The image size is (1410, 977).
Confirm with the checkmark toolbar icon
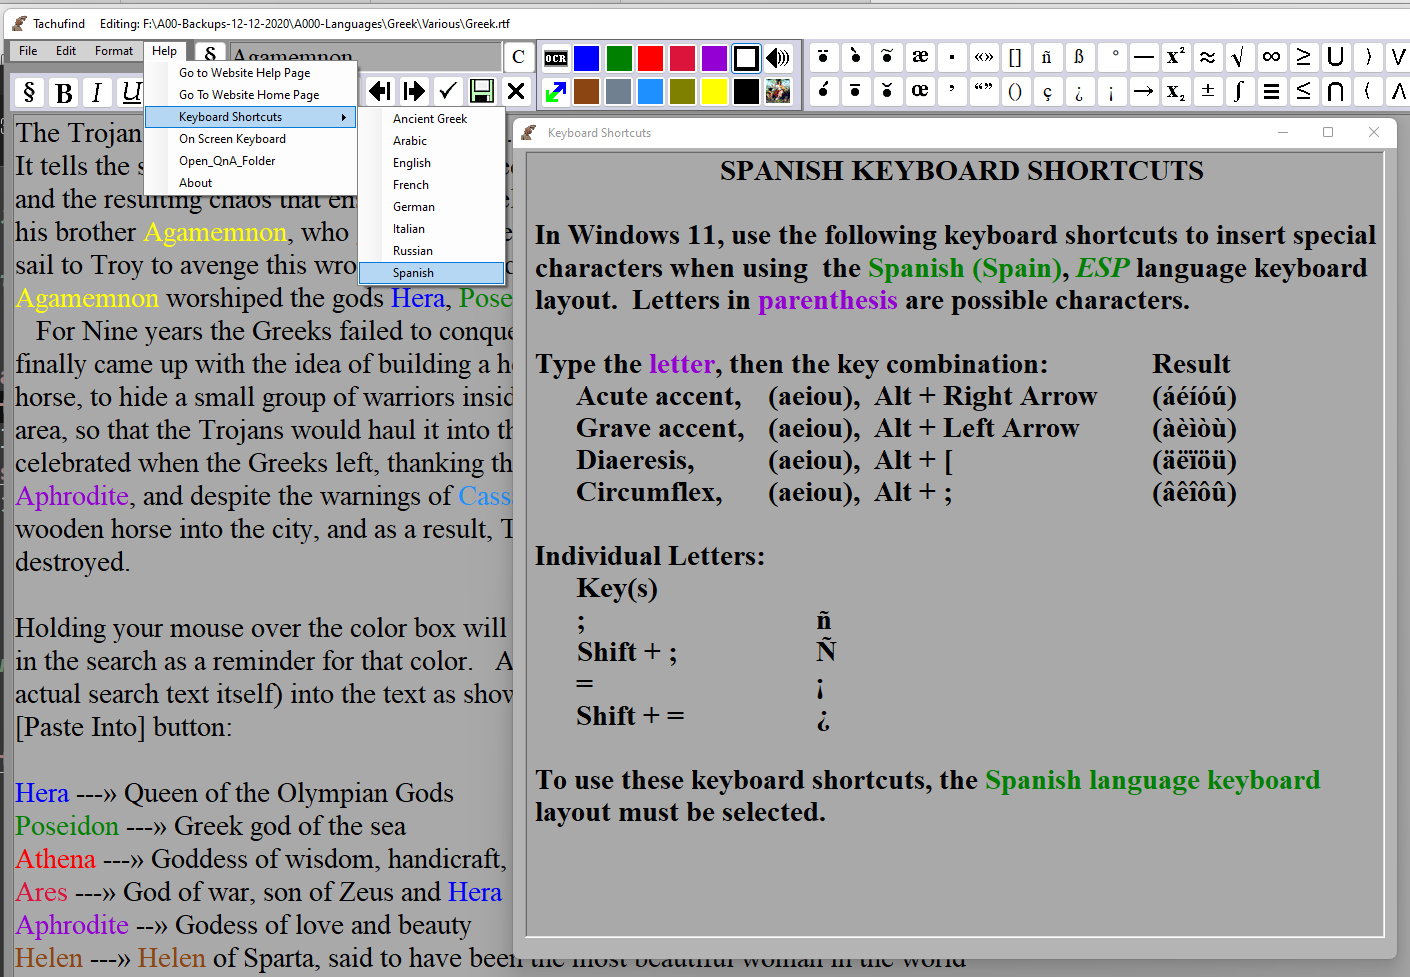coord(447,91)
